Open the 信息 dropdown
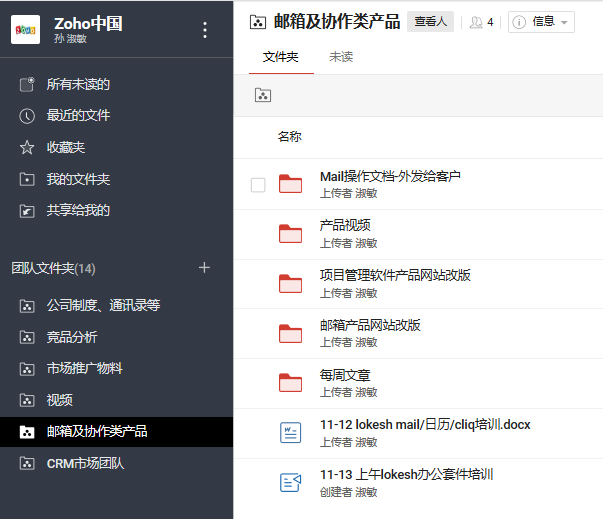This screenshot has width=603, height=519. pyautogui.click(x=541, y=22)
